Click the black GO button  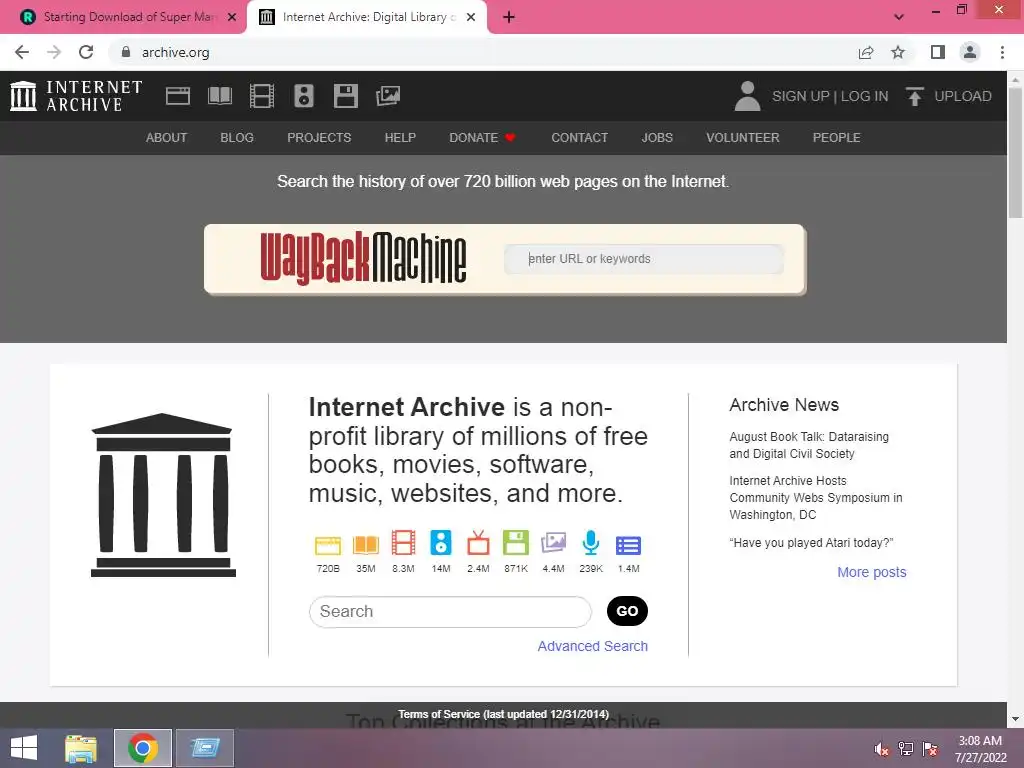click(x=627, y=611)
